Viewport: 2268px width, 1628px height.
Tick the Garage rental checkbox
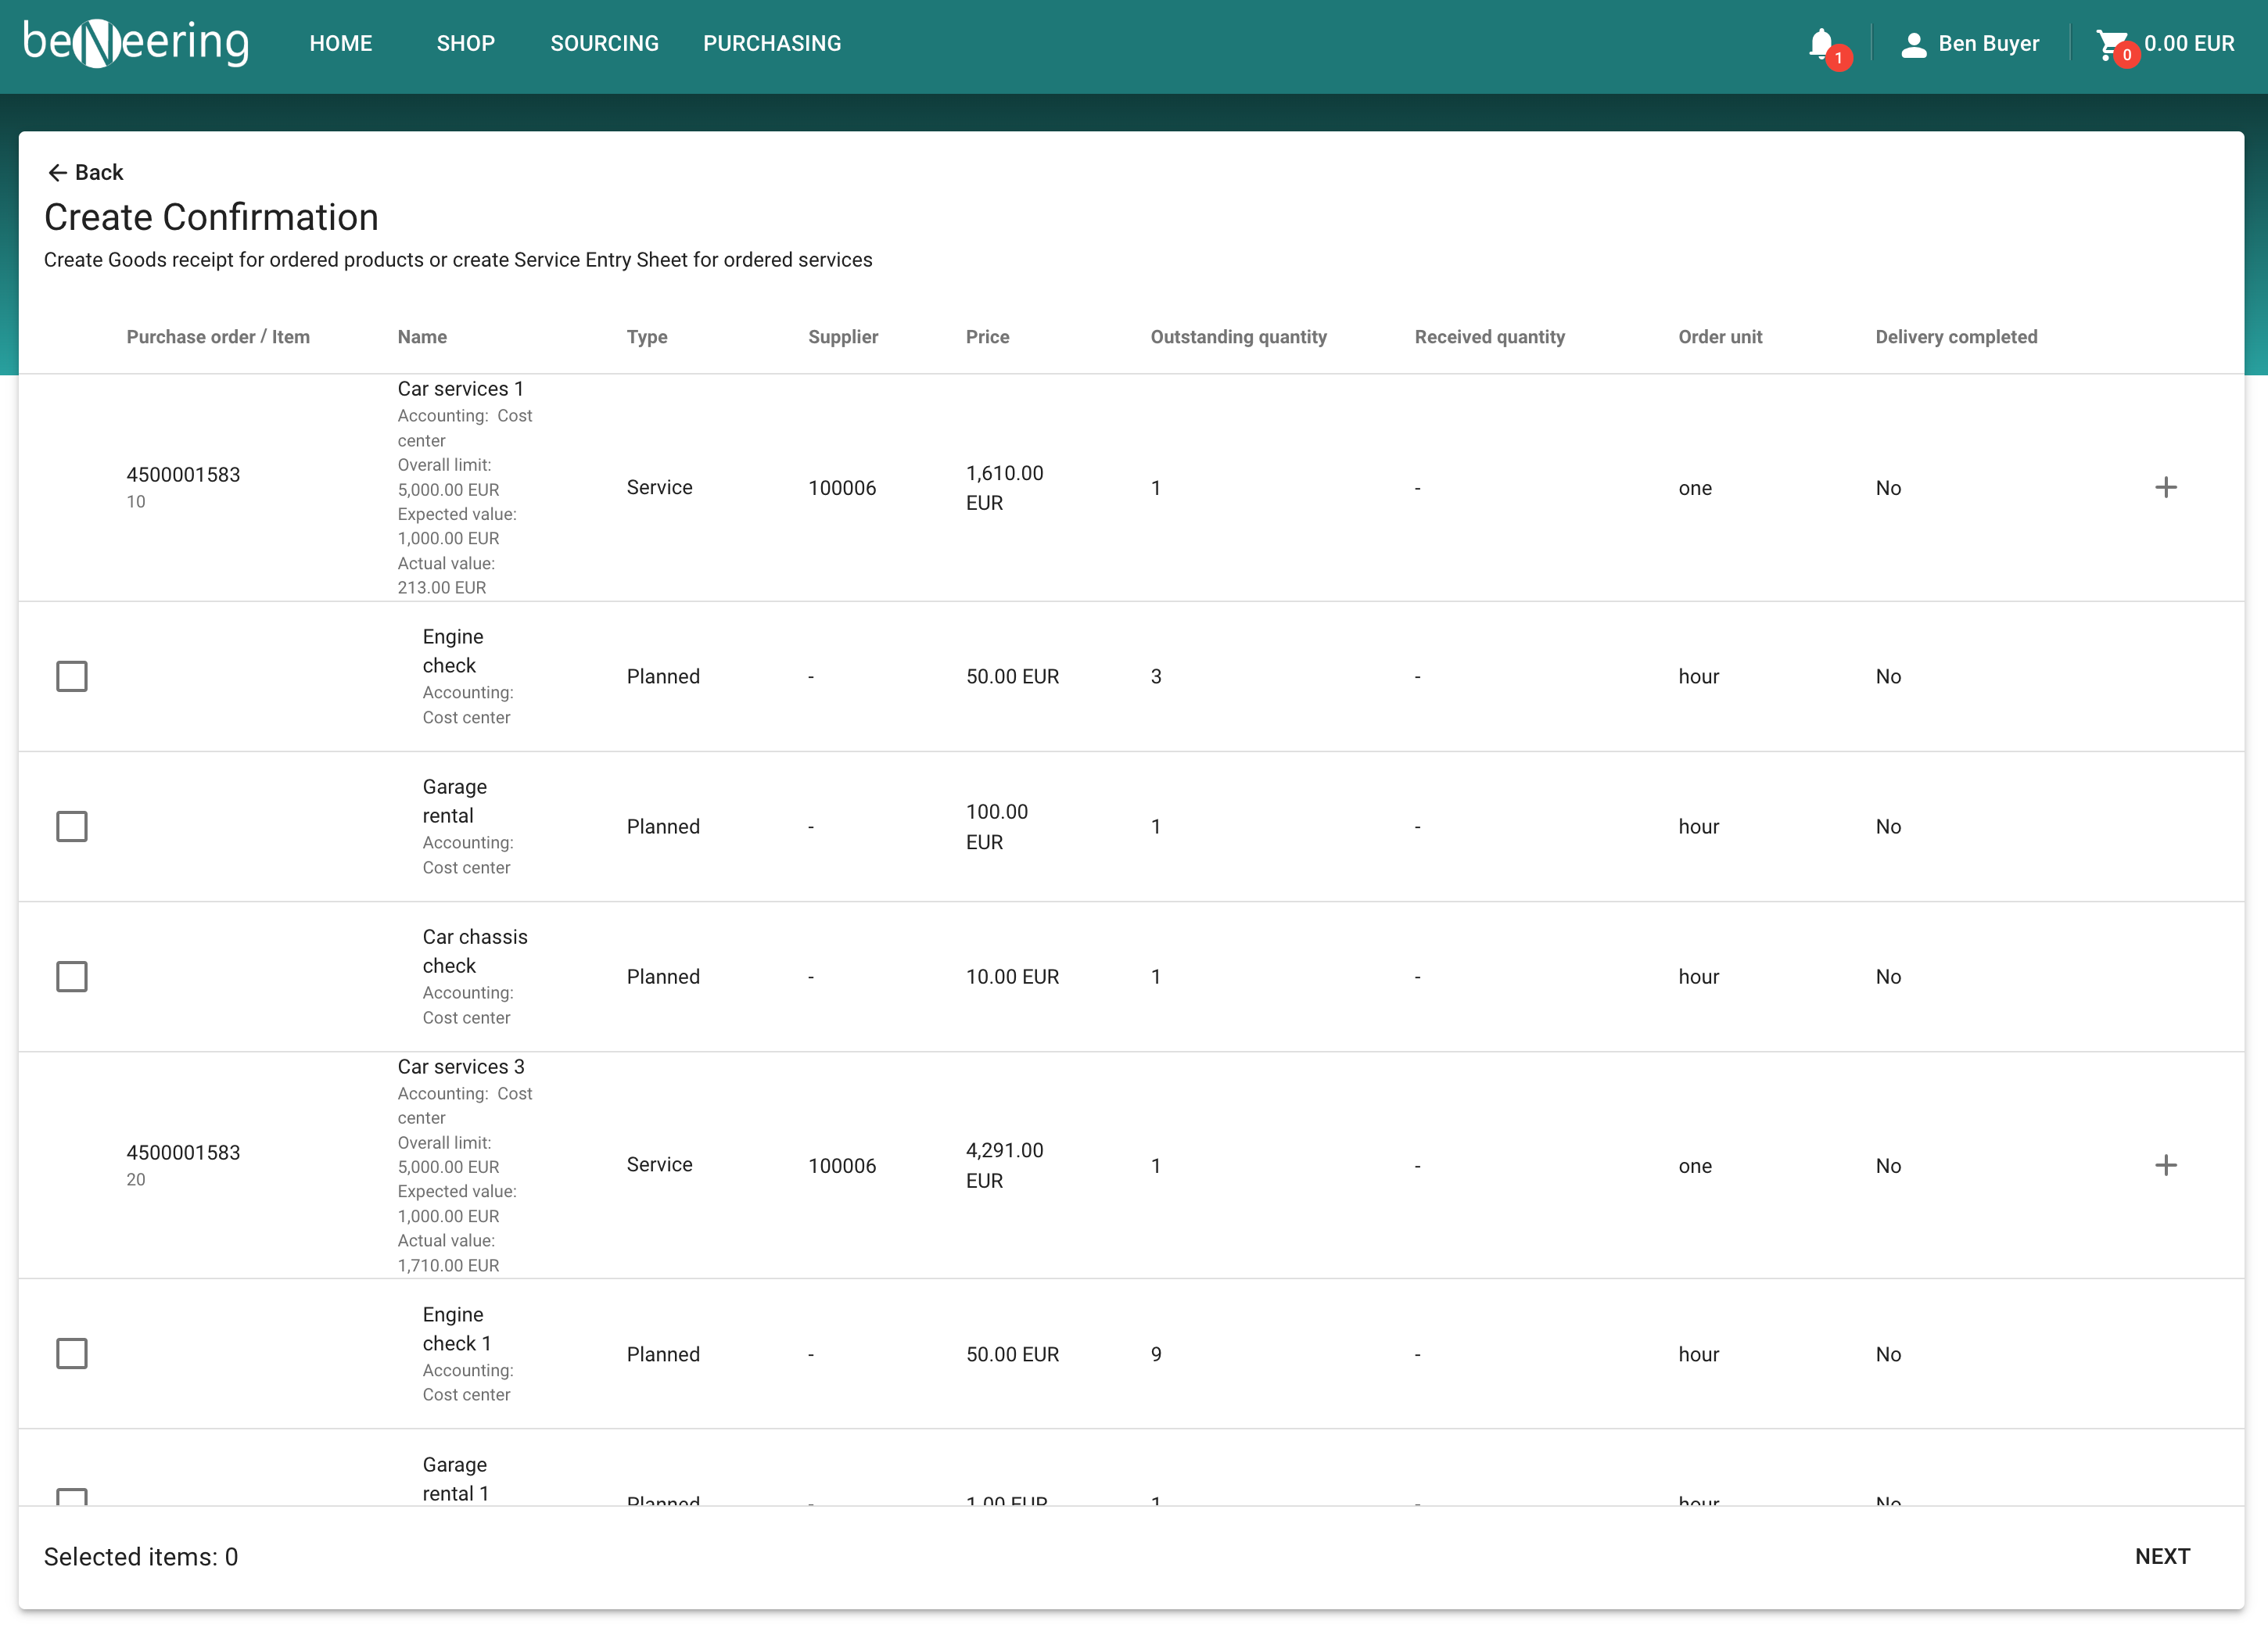72,826
